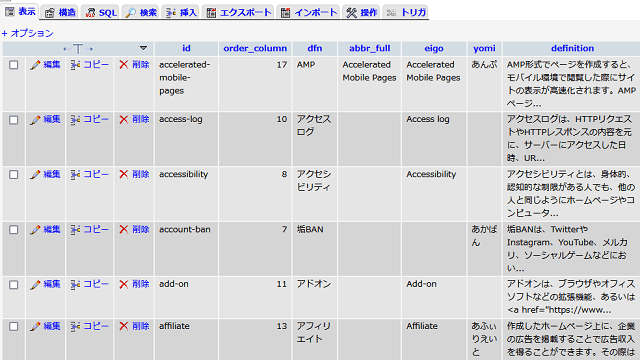Click the red X delete icon for access-log
640x360 pixels.
124,120
